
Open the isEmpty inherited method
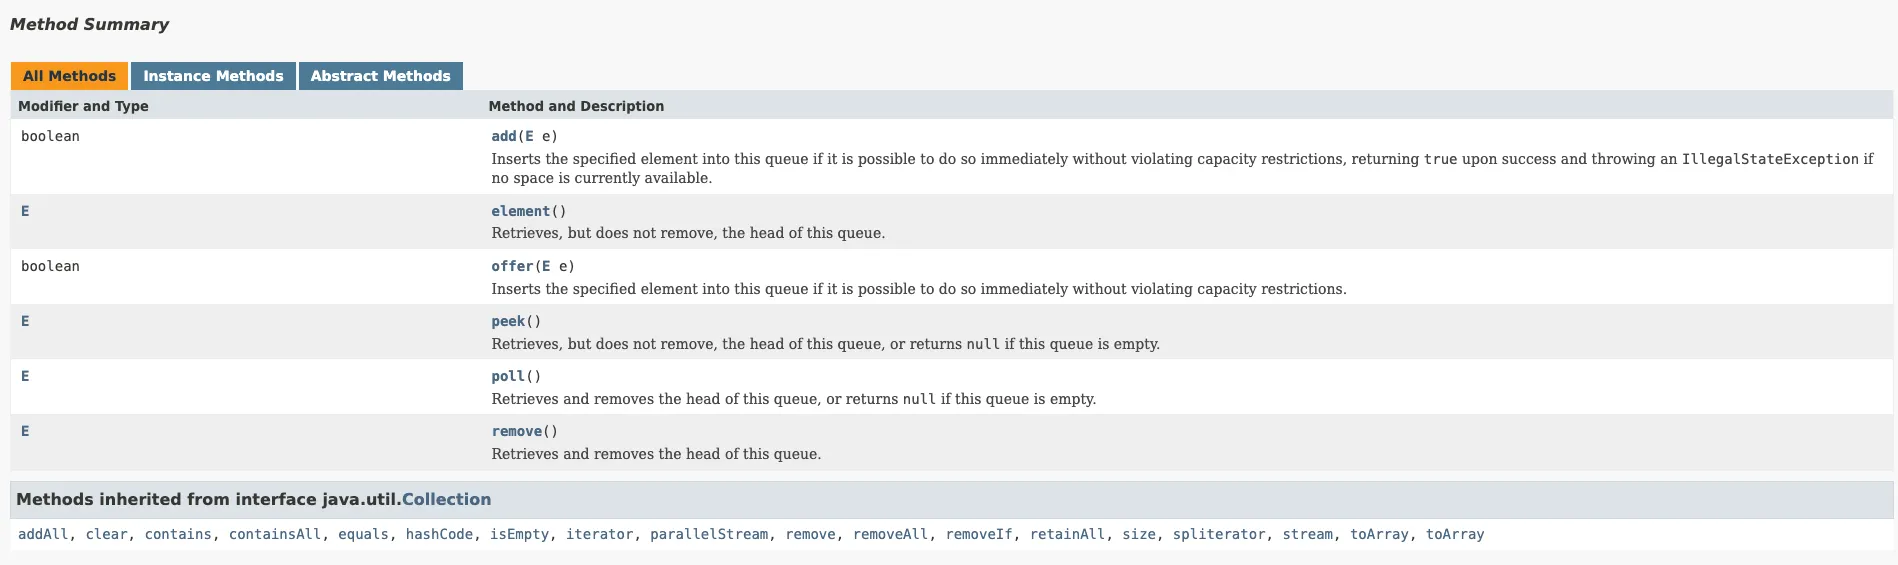click(519, 534)
